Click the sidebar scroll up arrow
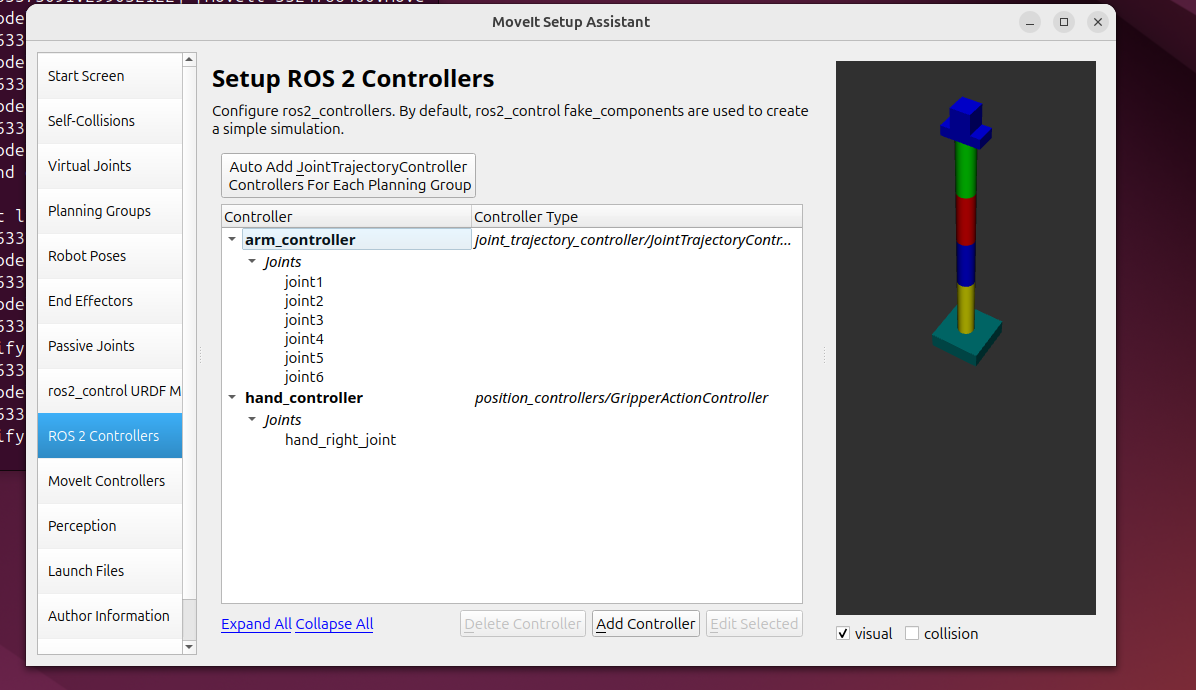Image resolution: width=1196 pixels, height=690 pixels. [x=189, y=59]
